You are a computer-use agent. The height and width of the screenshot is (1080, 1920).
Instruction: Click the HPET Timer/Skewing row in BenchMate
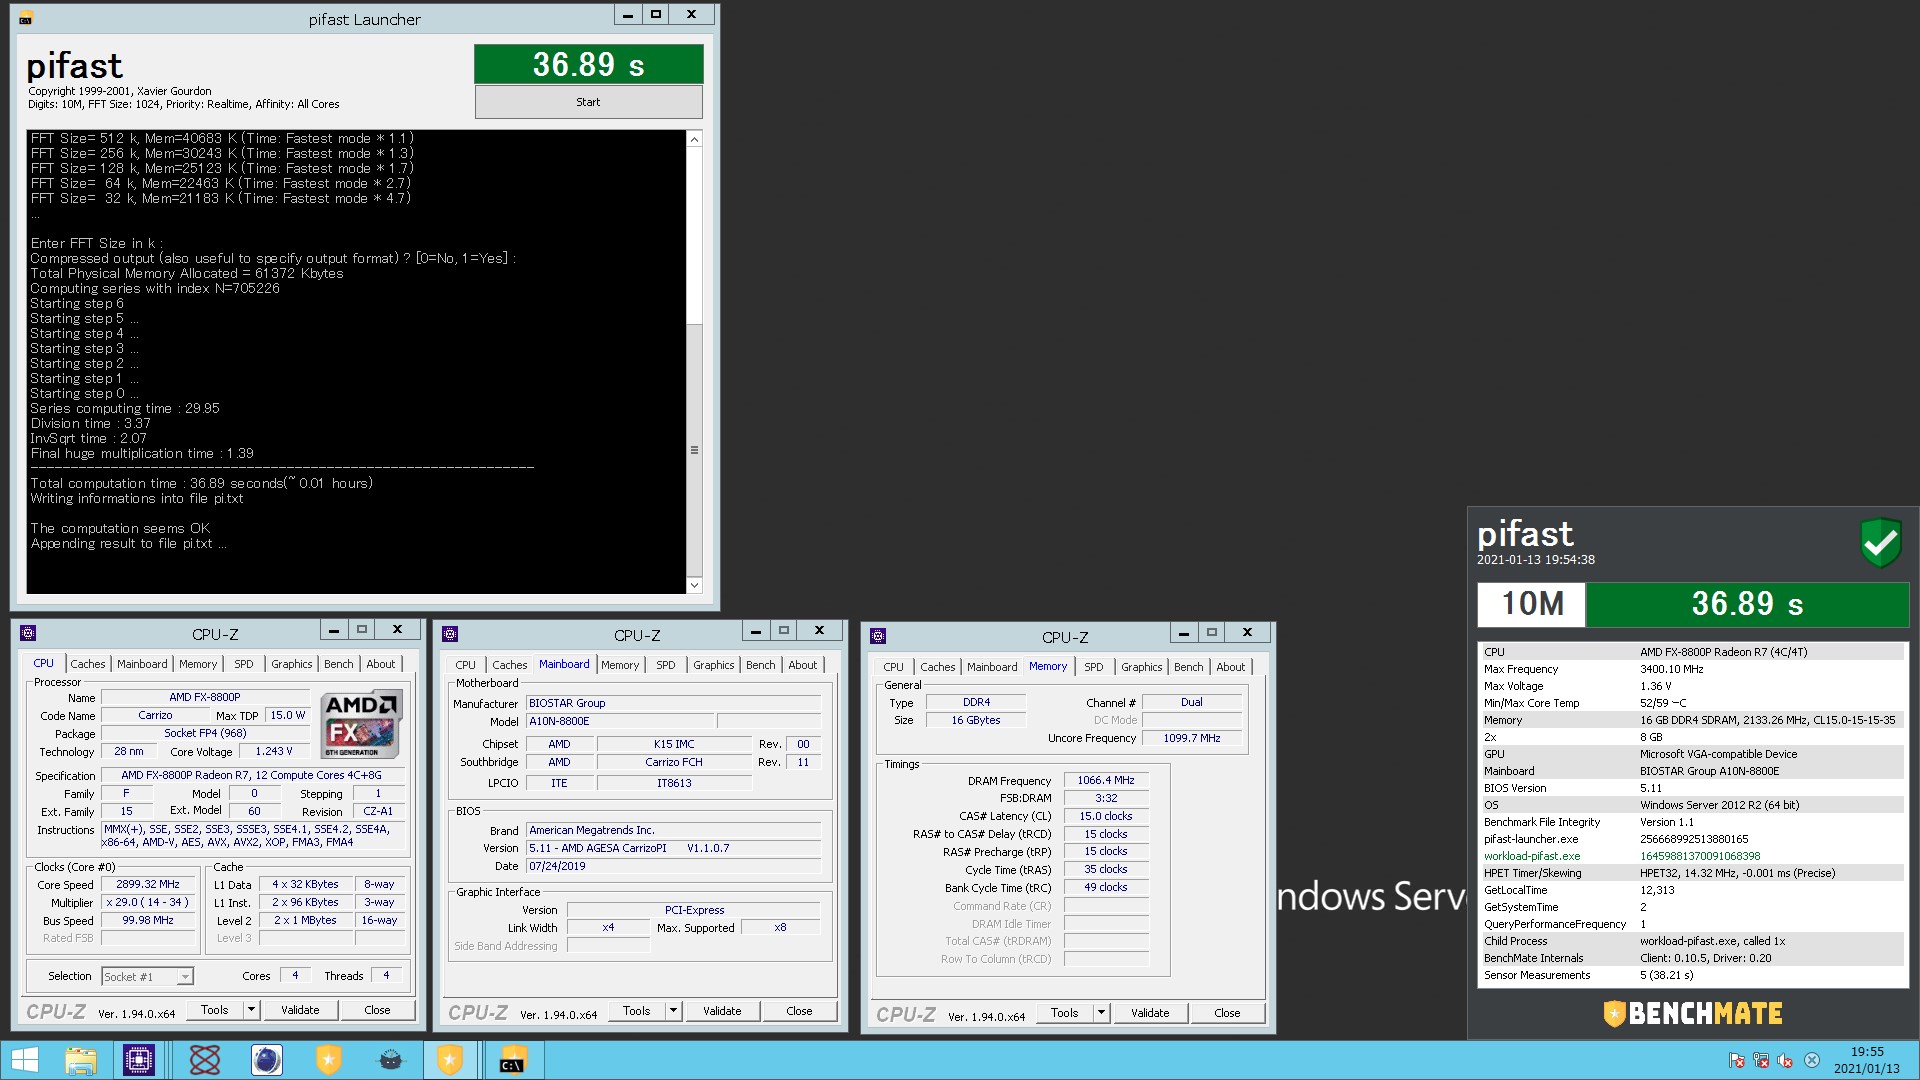(1692, 873)
